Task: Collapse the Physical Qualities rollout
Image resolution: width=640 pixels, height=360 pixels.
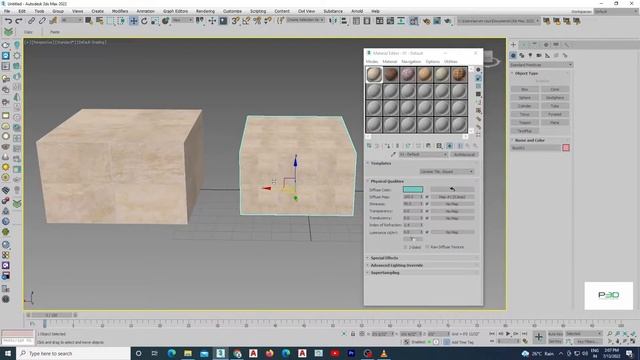Action: point(422,181)
